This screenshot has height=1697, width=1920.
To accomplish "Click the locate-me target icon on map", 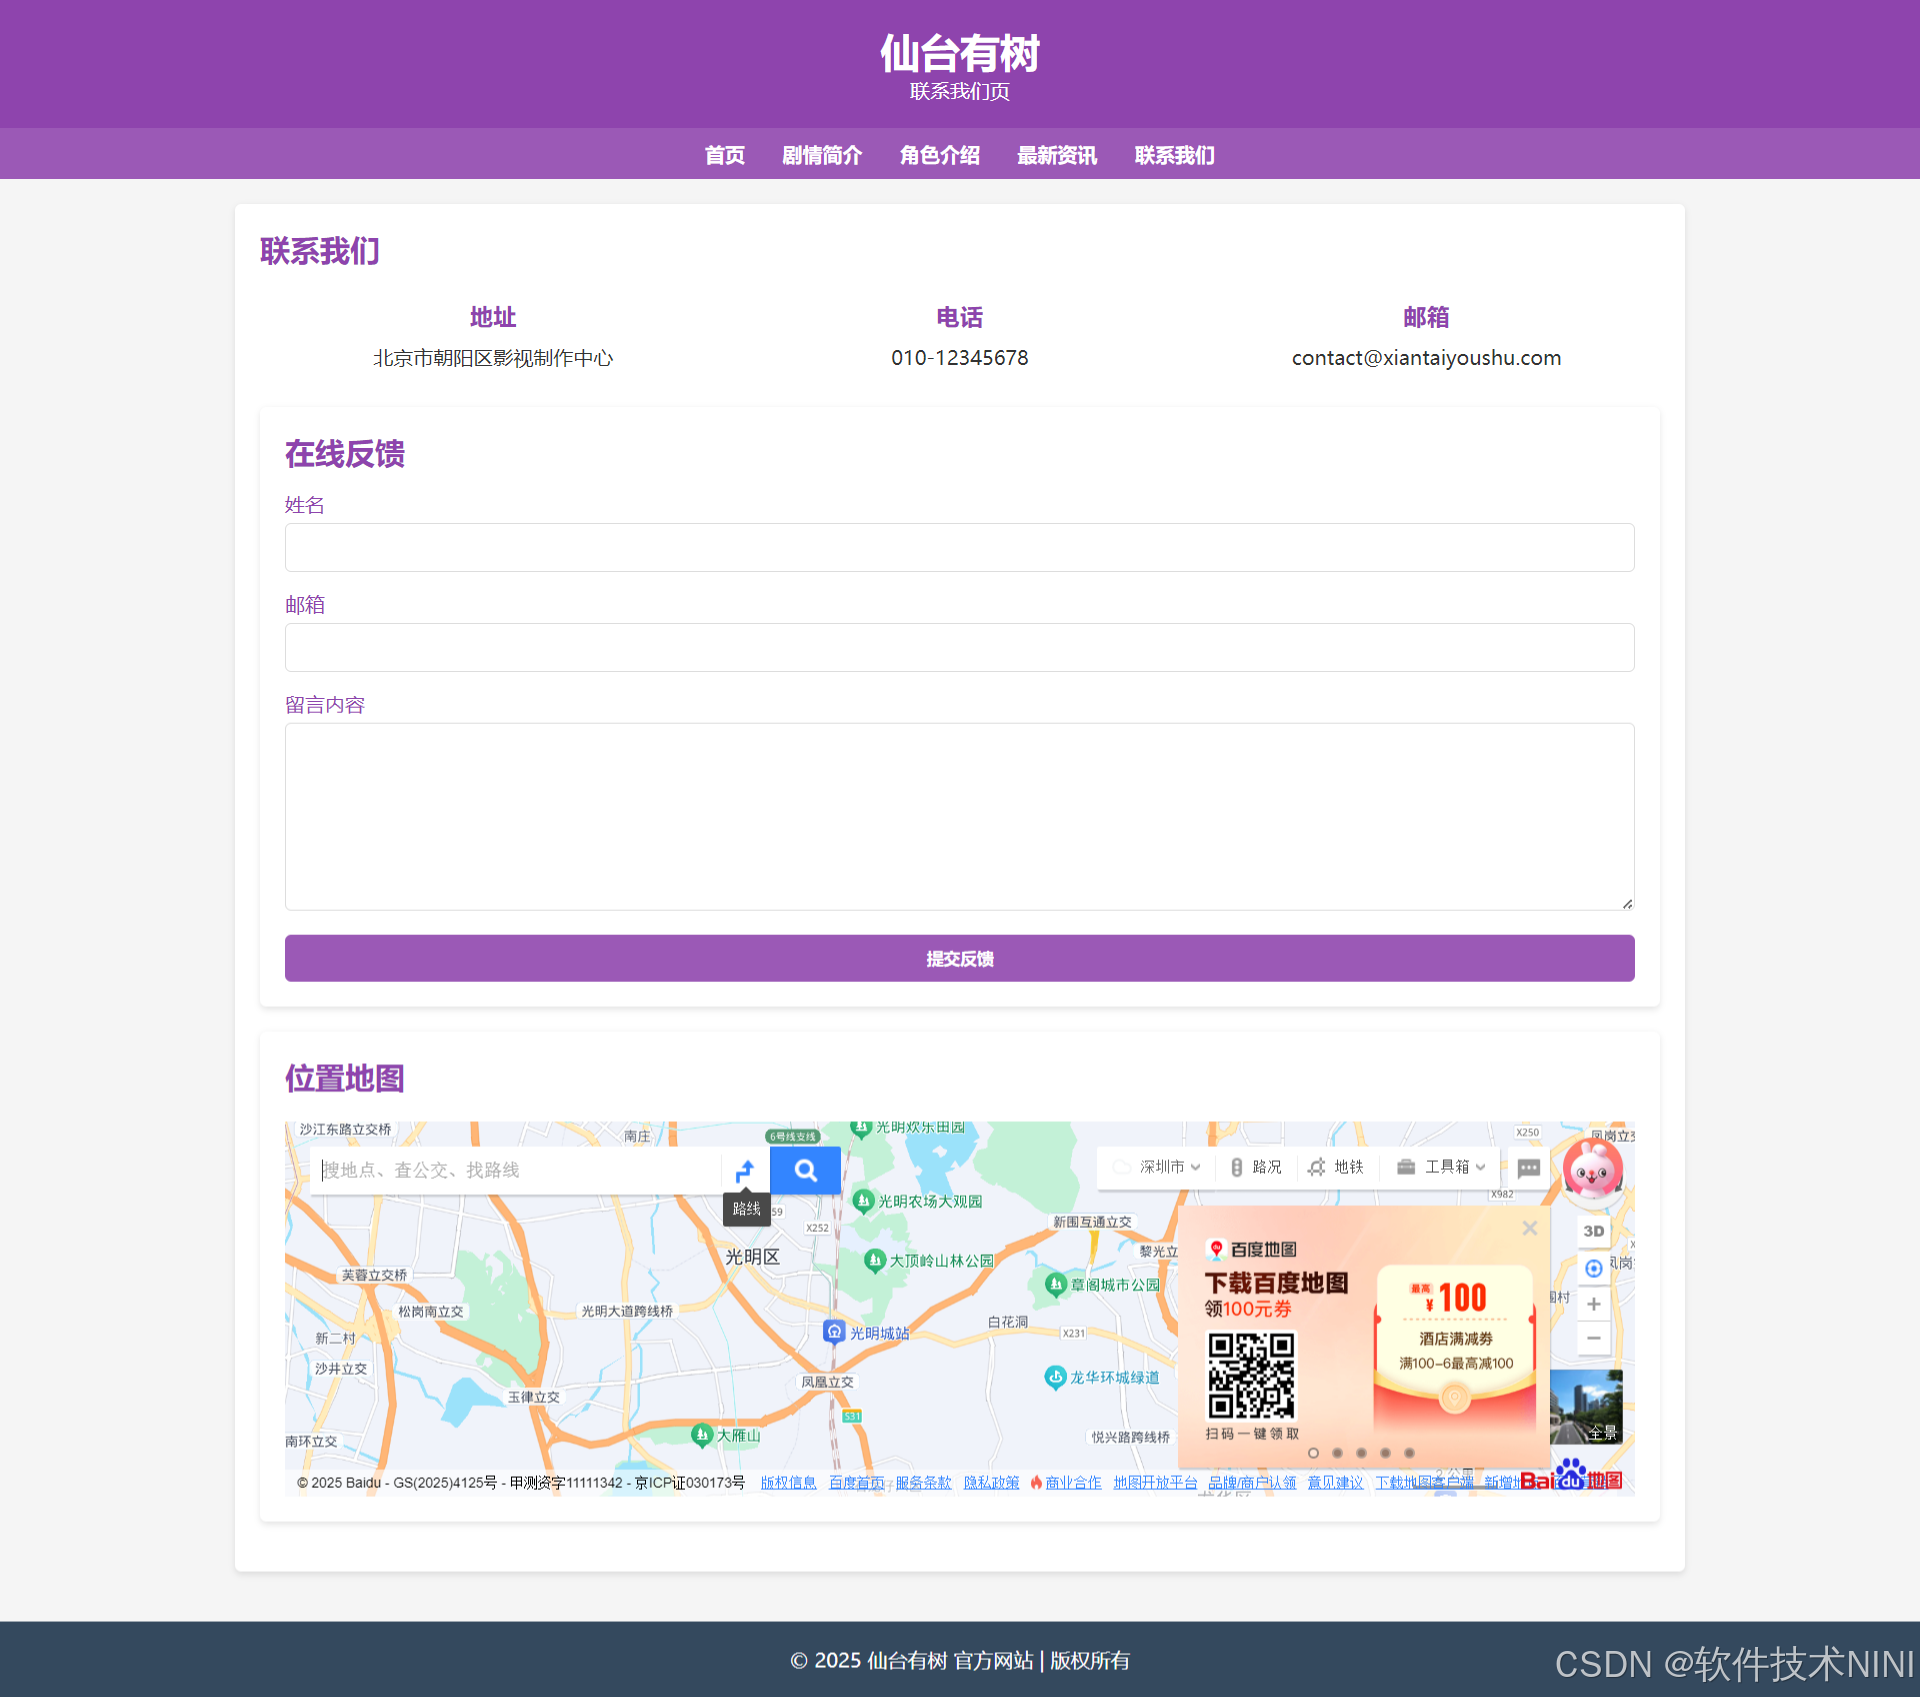I will (1594, 1268).
